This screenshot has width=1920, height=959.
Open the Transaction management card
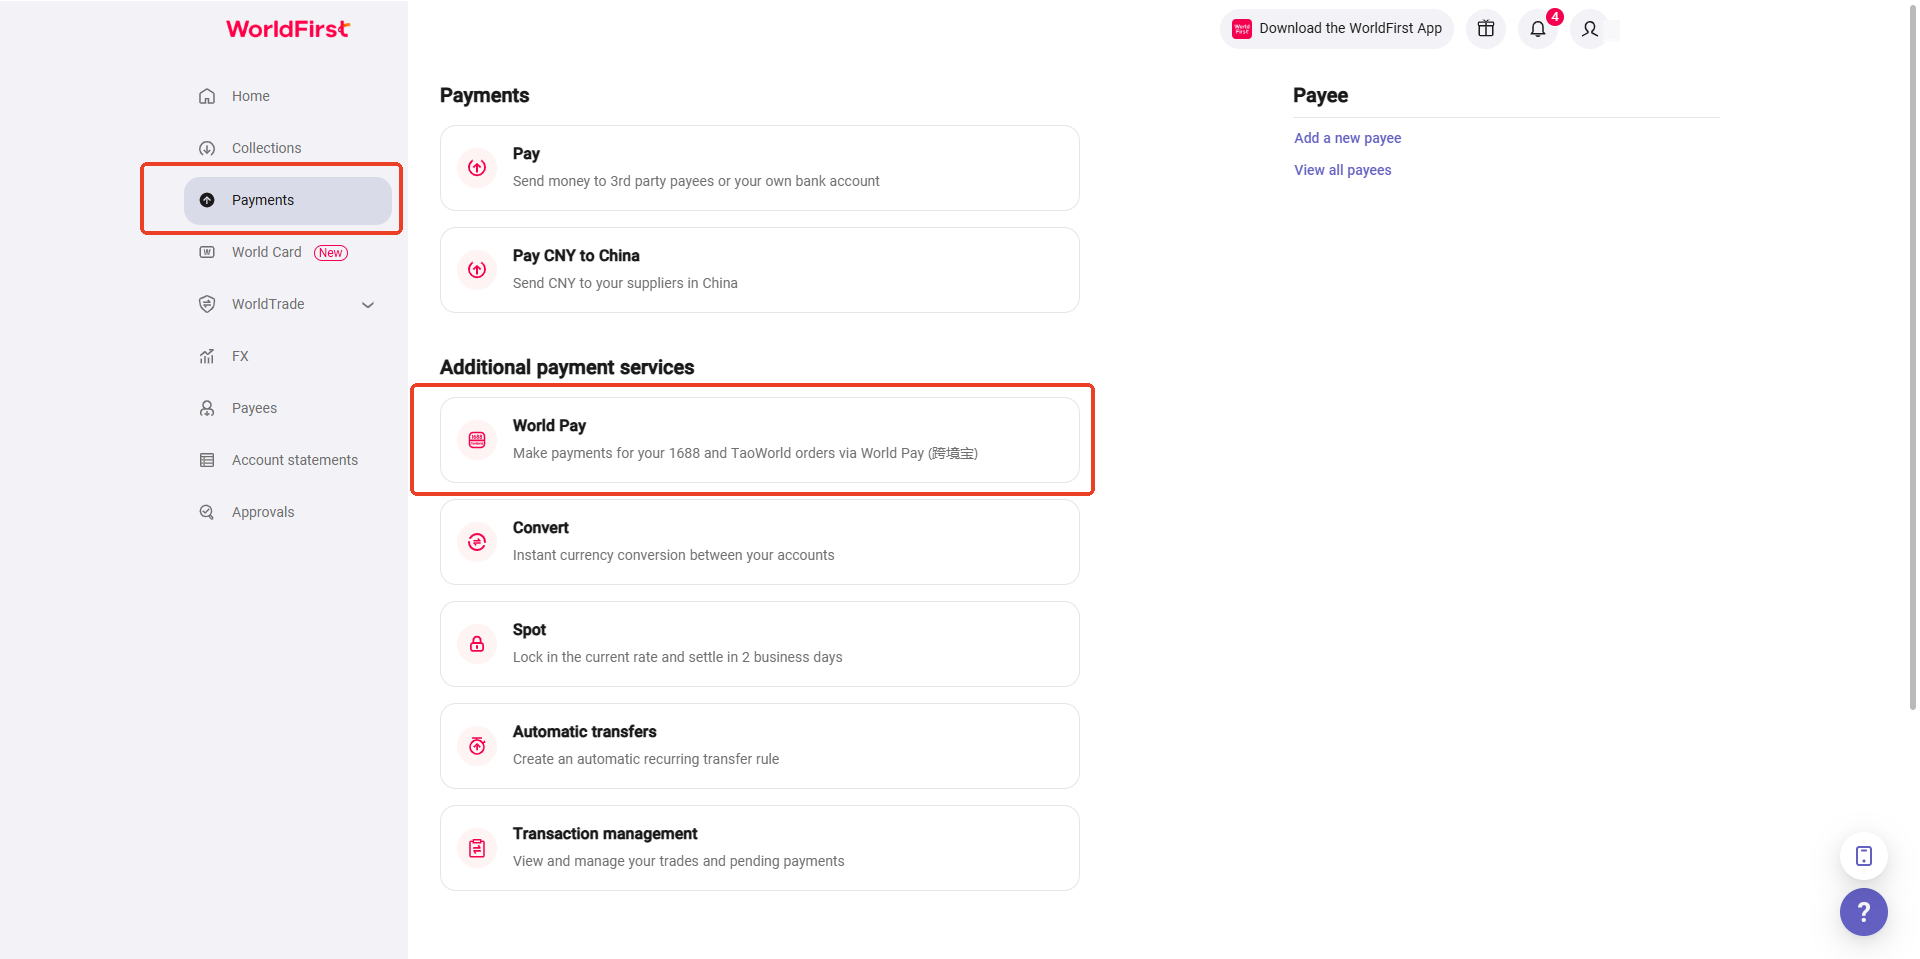(x=759, y=848)
